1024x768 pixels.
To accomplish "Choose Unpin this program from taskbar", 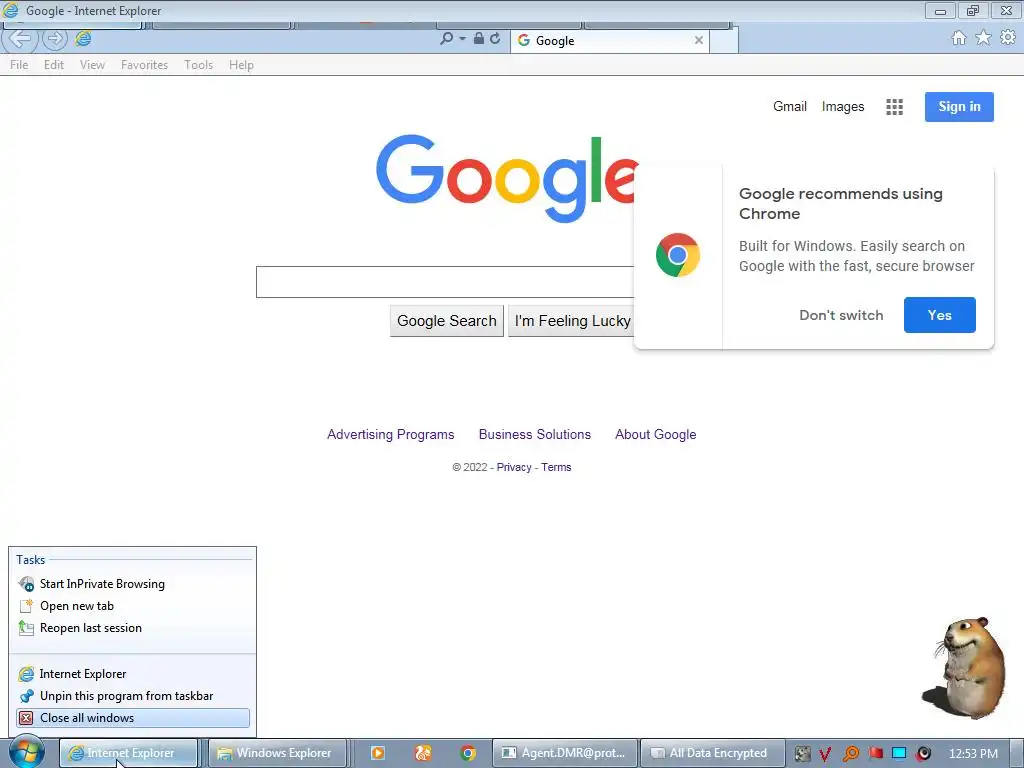I will pos(133,696).
